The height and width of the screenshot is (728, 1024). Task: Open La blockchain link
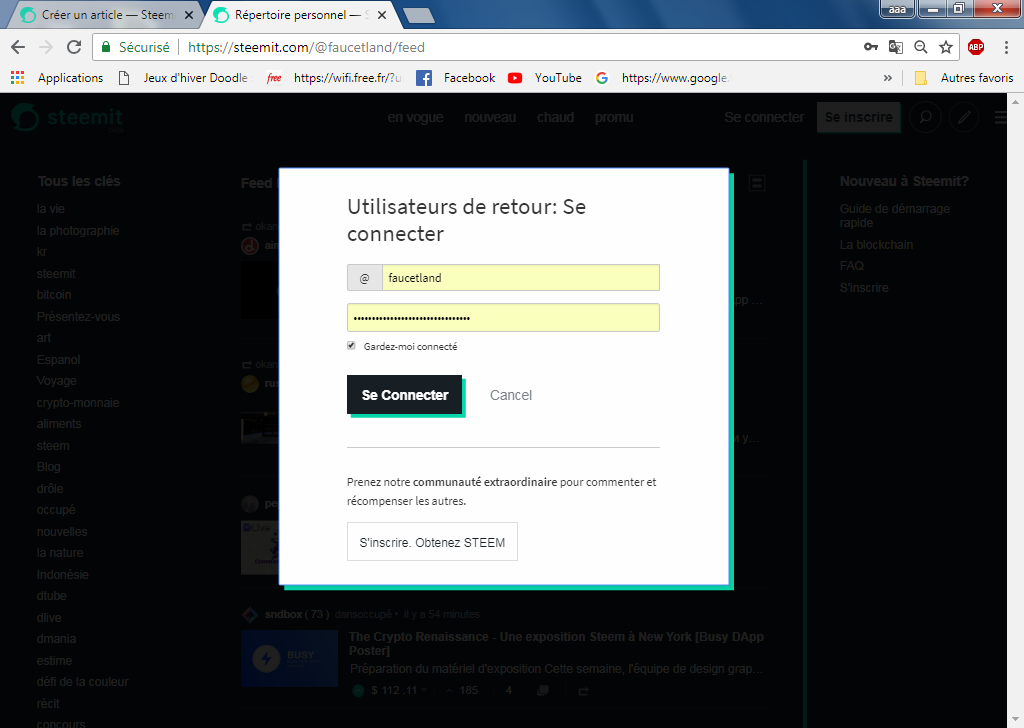click(876, 245)
